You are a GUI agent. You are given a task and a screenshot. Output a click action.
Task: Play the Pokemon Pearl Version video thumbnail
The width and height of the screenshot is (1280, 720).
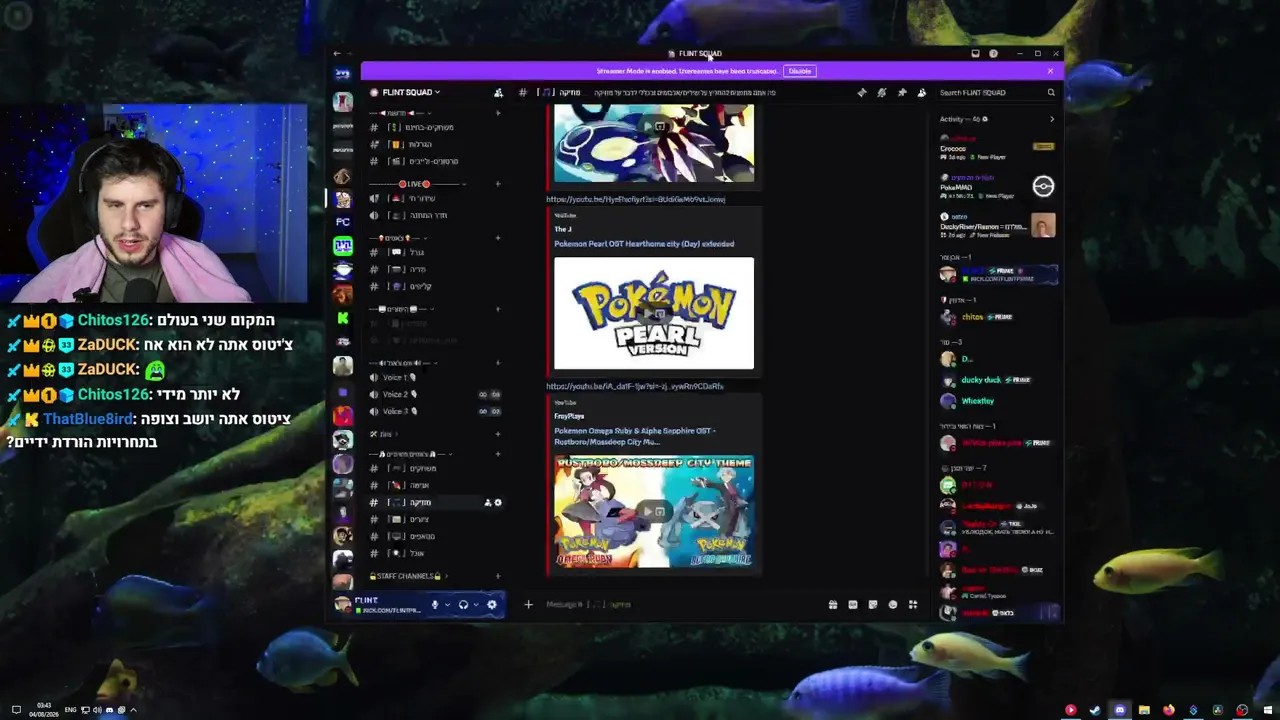click(654, 314)
